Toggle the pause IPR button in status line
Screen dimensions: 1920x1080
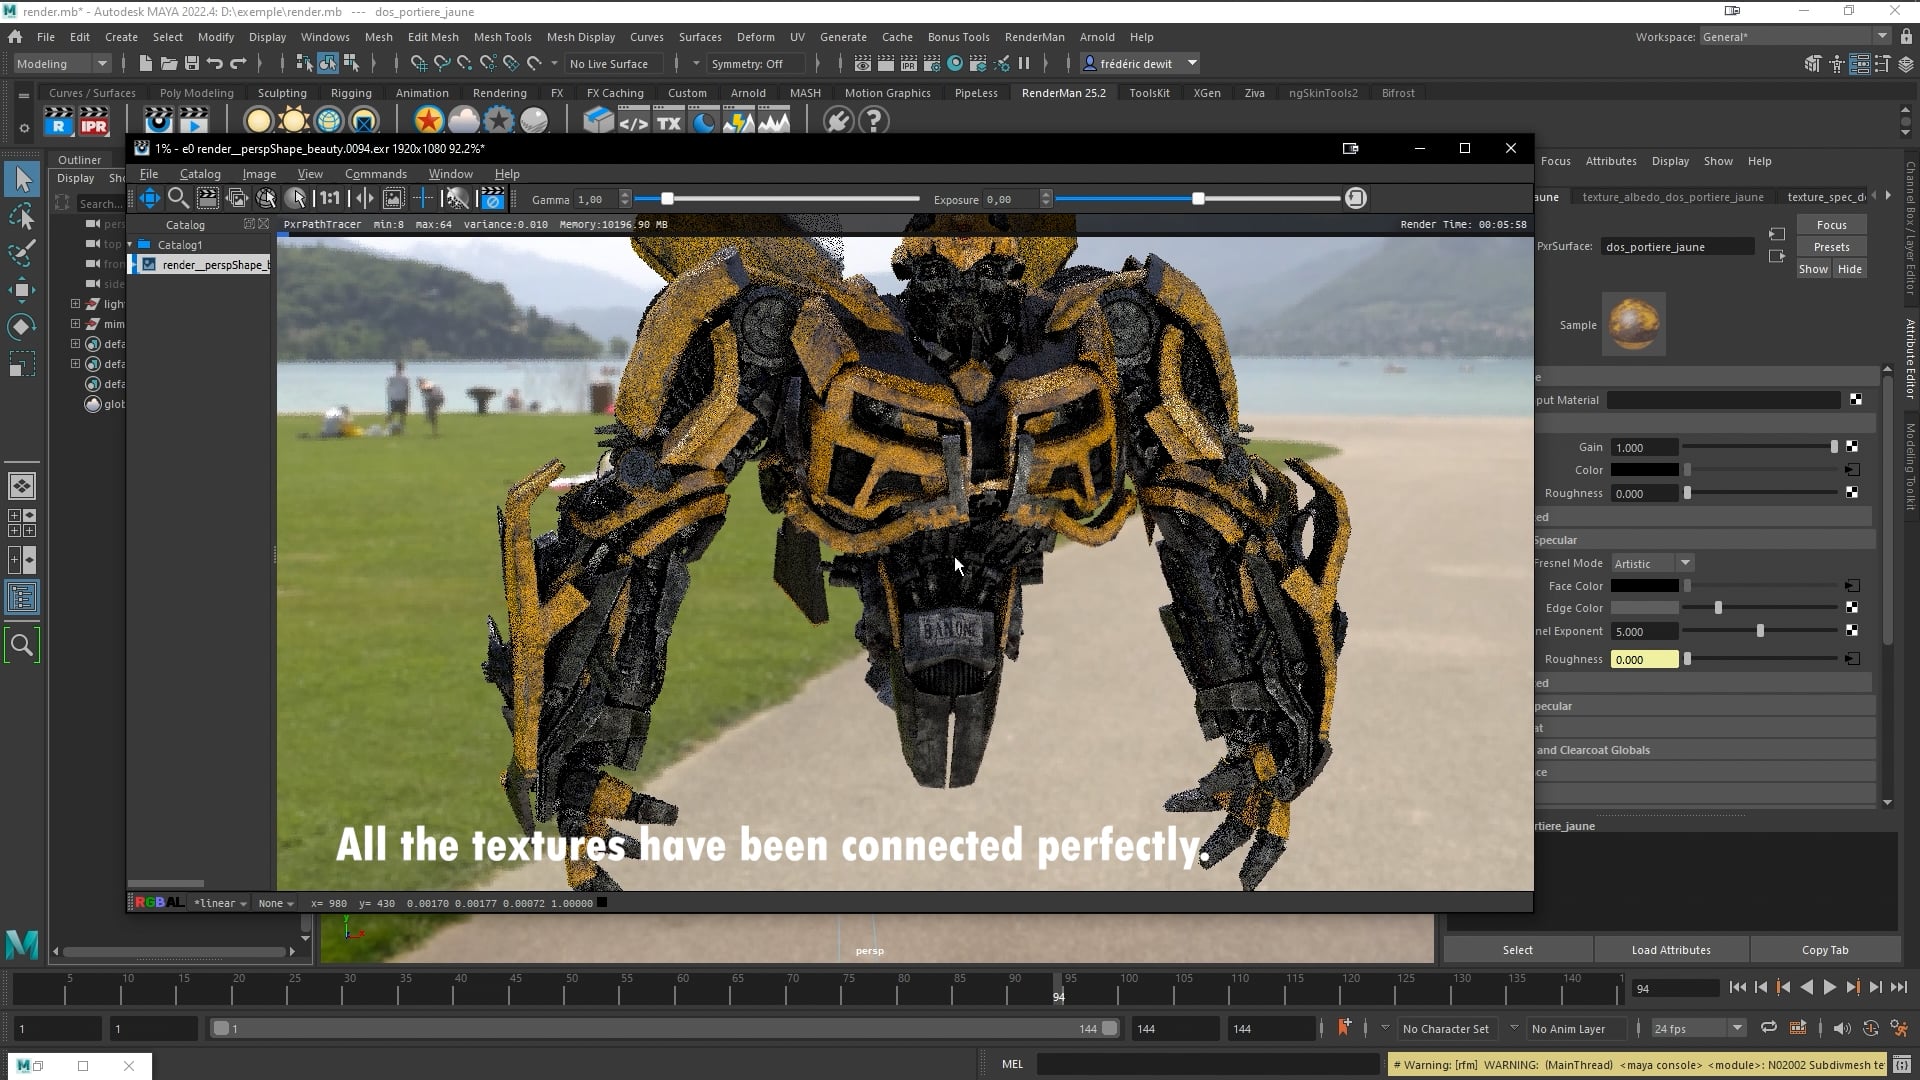click(1024, 63)
